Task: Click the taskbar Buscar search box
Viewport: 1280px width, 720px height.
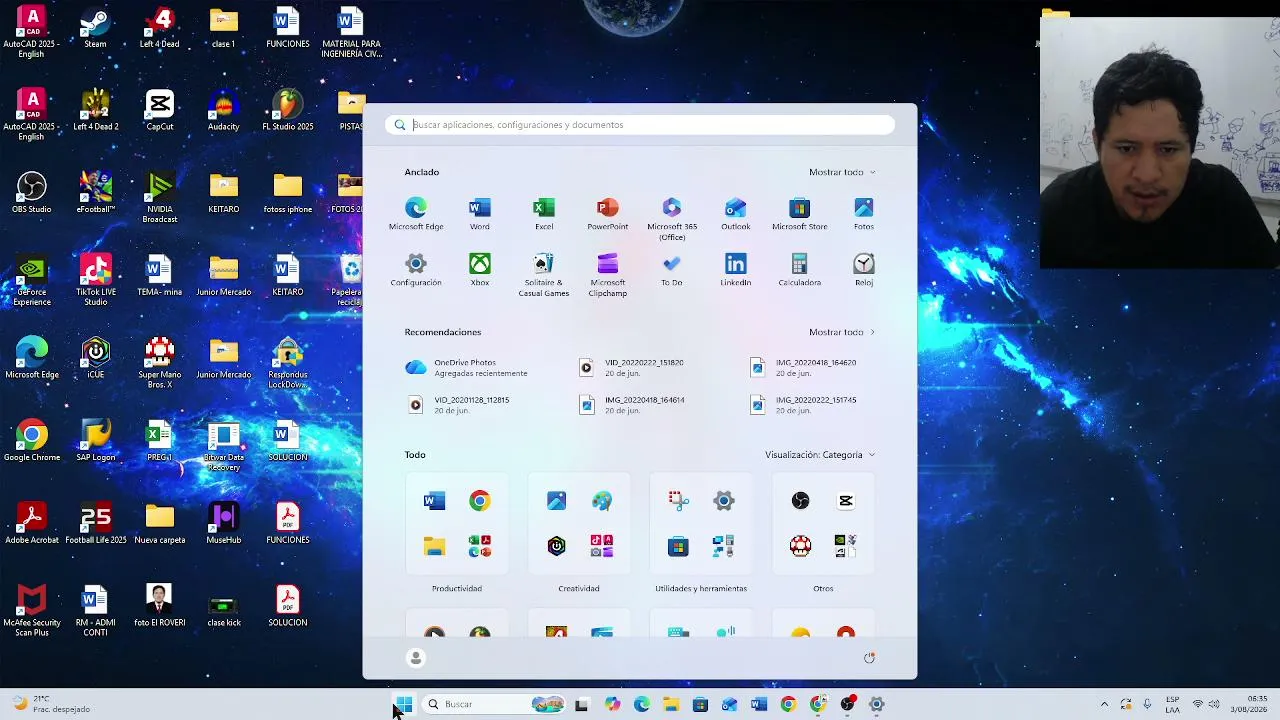Action: tap(495, 704)
